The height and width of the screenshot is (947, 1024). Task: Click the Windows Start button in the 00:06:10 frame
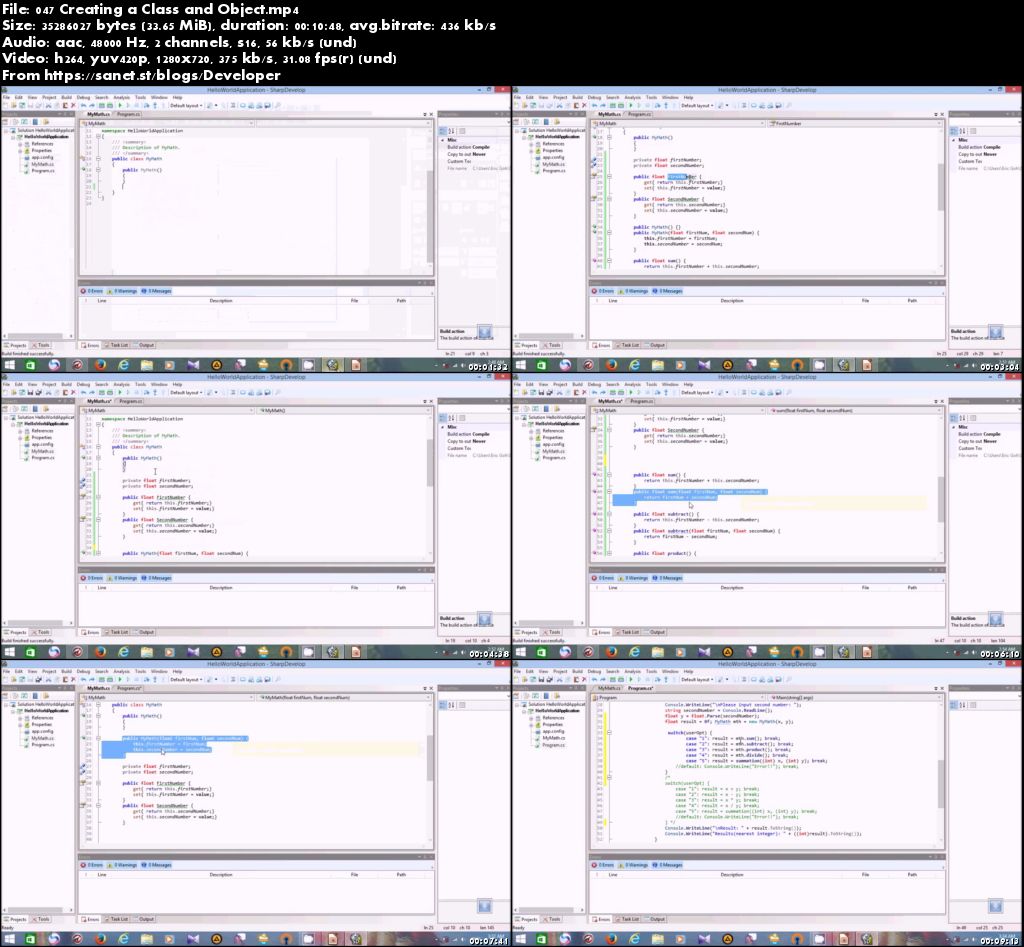pyautogui.click(x=520, y=652)
